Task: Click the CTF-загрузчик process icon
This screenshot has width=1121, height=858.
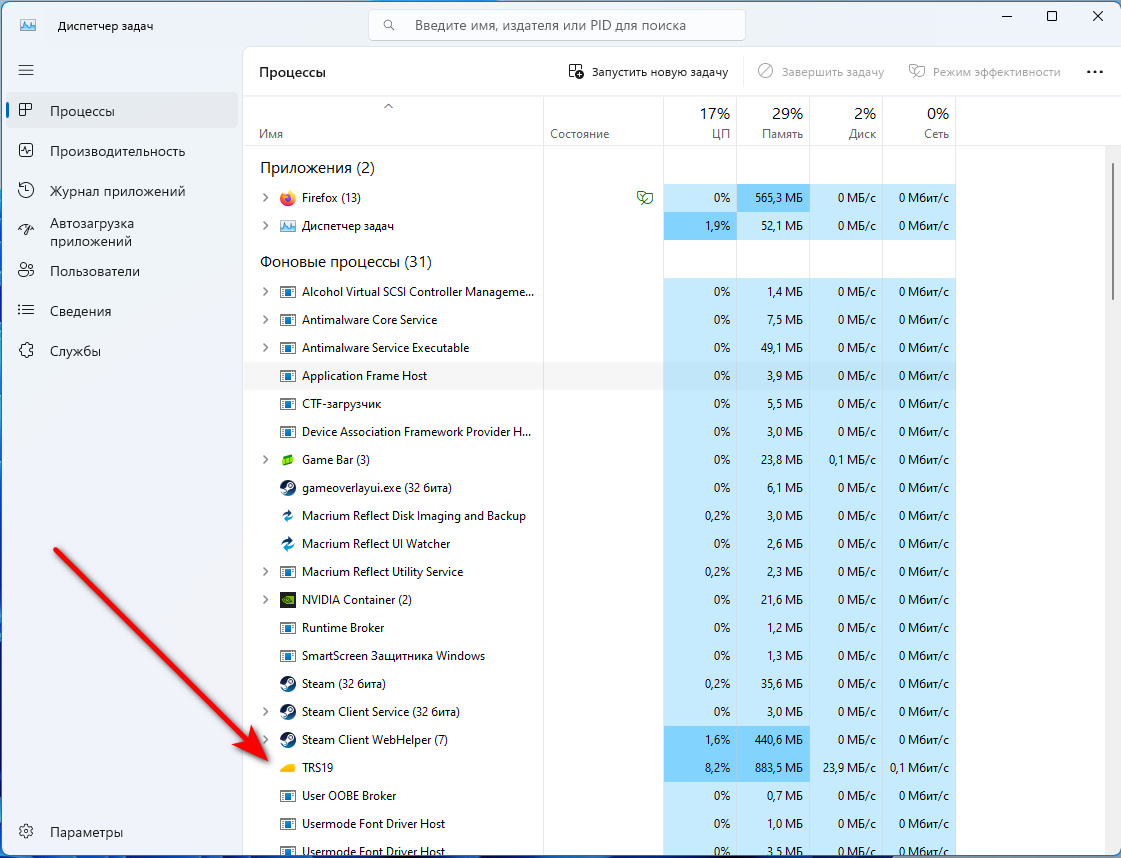Action: pyautogui.click(x=287, y=404)
